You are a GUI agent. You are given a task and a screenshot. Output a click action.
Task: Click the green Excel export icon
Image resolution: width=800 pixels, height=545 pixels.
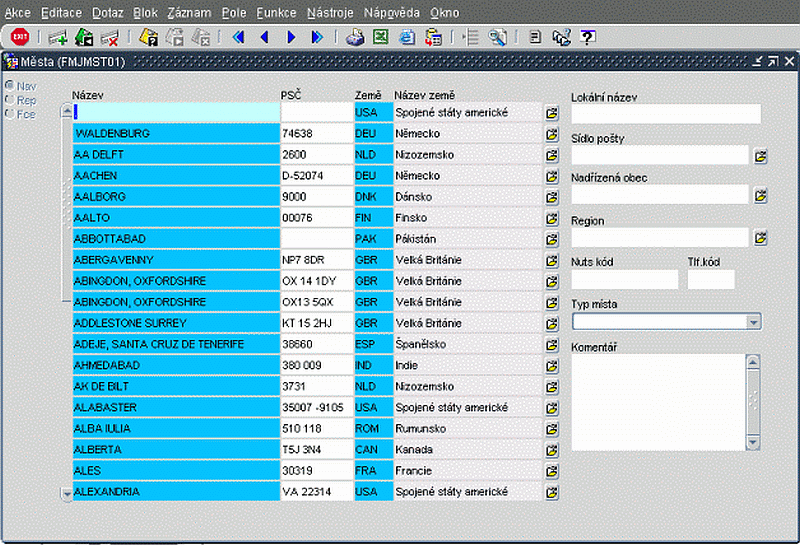coord(381,37)
